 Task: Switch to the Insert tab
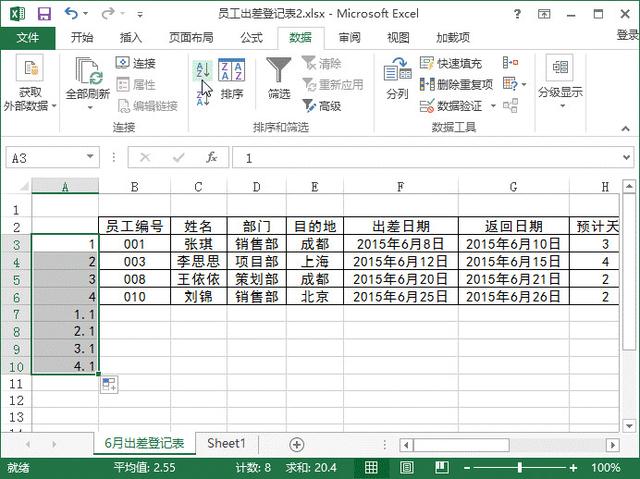click(x=131, y=38)
